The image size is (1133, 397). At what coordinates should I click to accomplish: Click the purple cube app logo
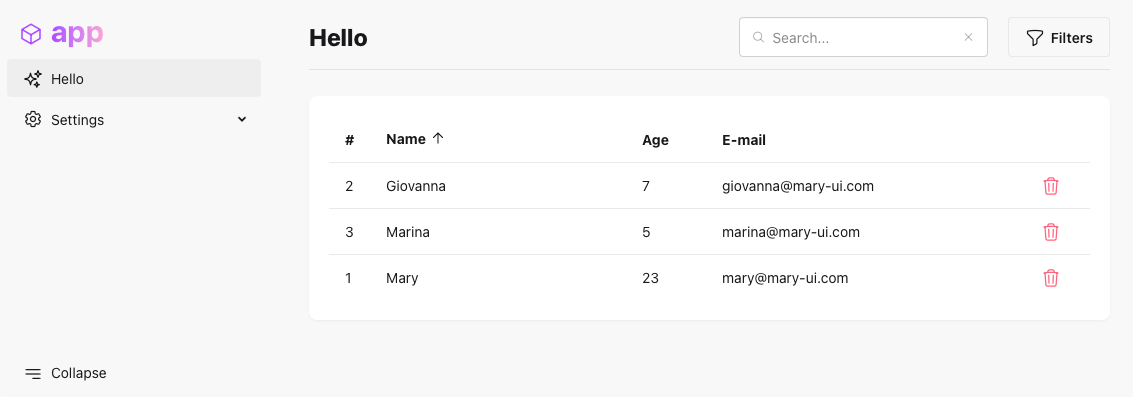coord(31,34)
